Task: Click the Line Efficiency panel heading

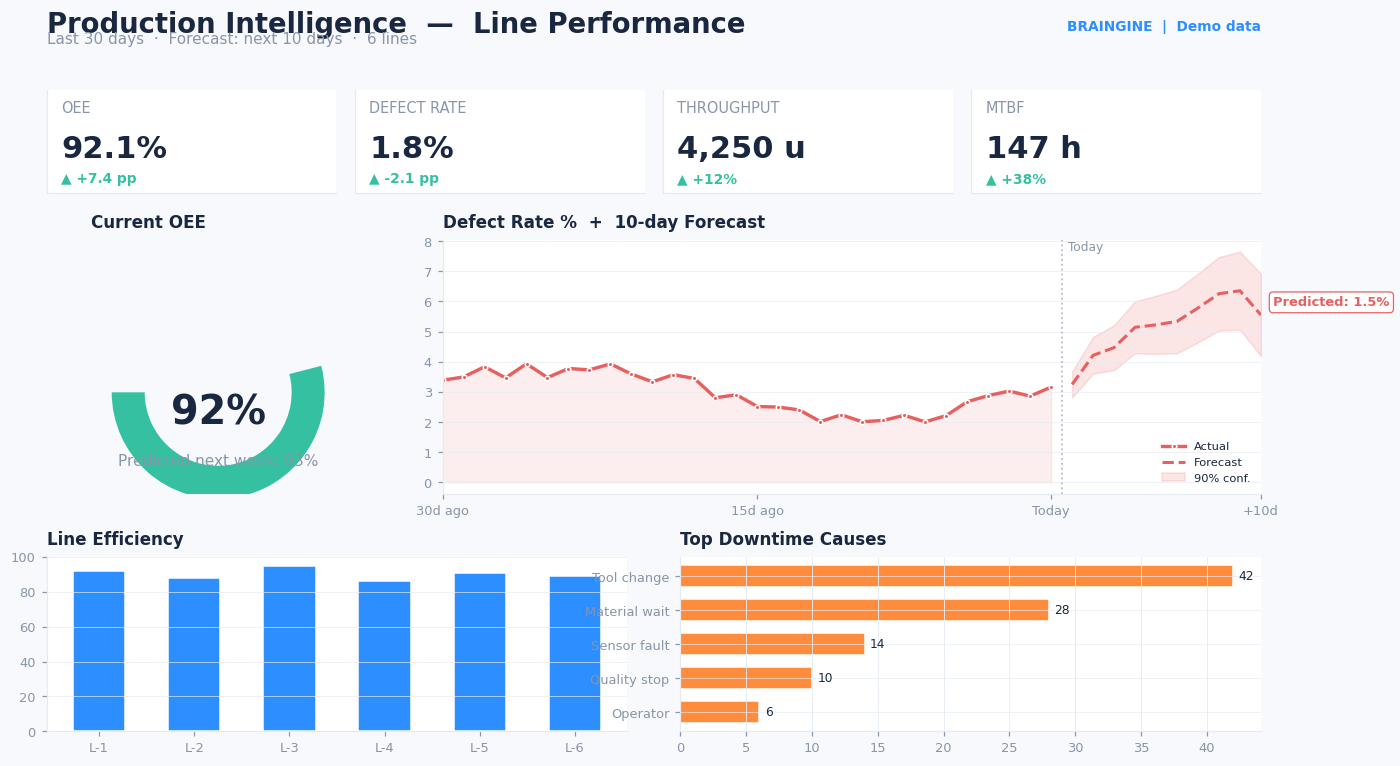Action: pyautogui.click(x=115, y=540)
